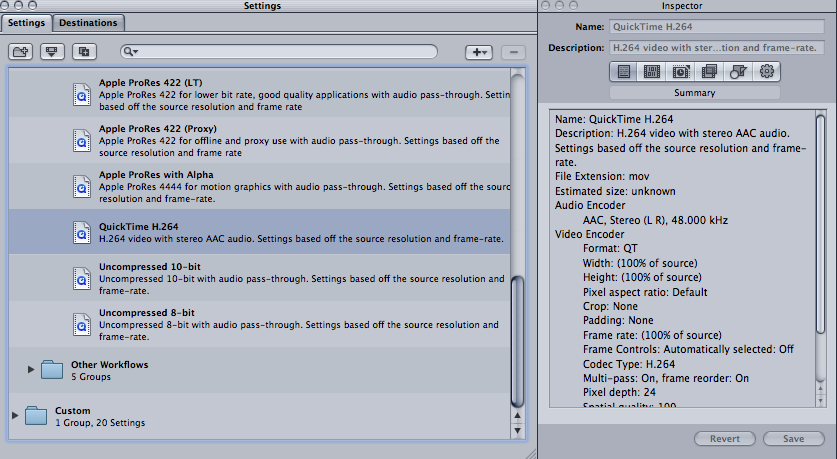This screenshot has height=459, width=837.
Task: Click the 'Other Workflows' label
Action: (109, 365)
